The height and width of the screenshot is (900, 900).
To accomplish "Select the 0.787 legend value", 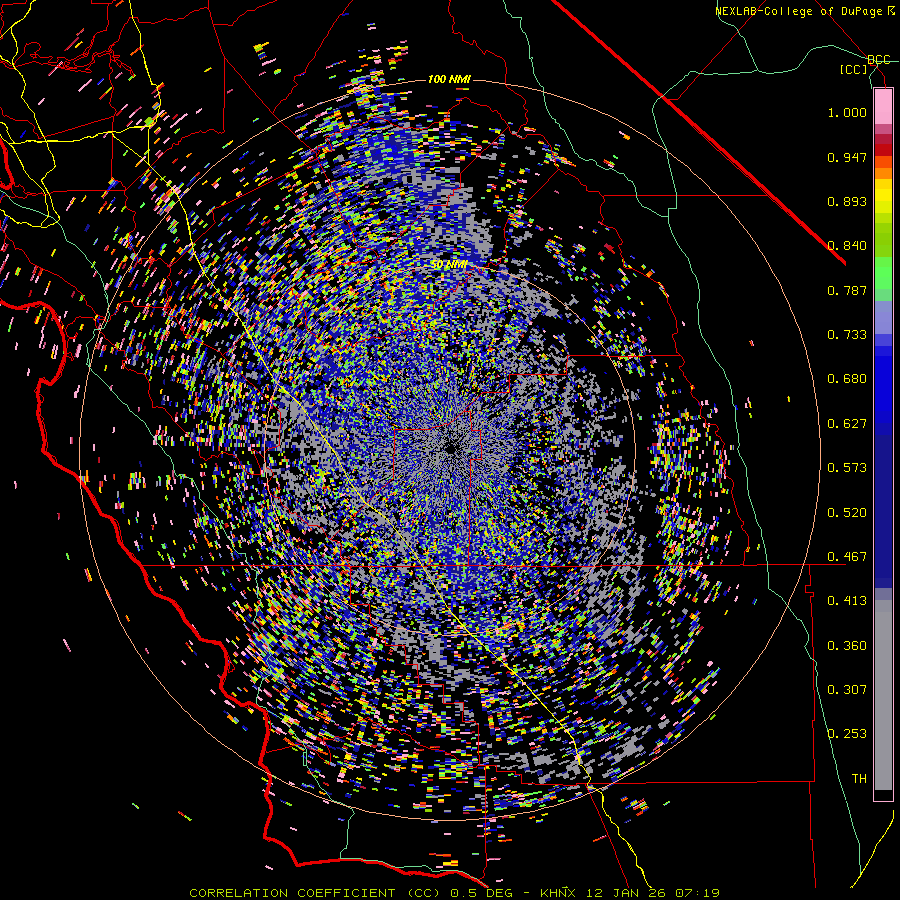I will point(847,290).
